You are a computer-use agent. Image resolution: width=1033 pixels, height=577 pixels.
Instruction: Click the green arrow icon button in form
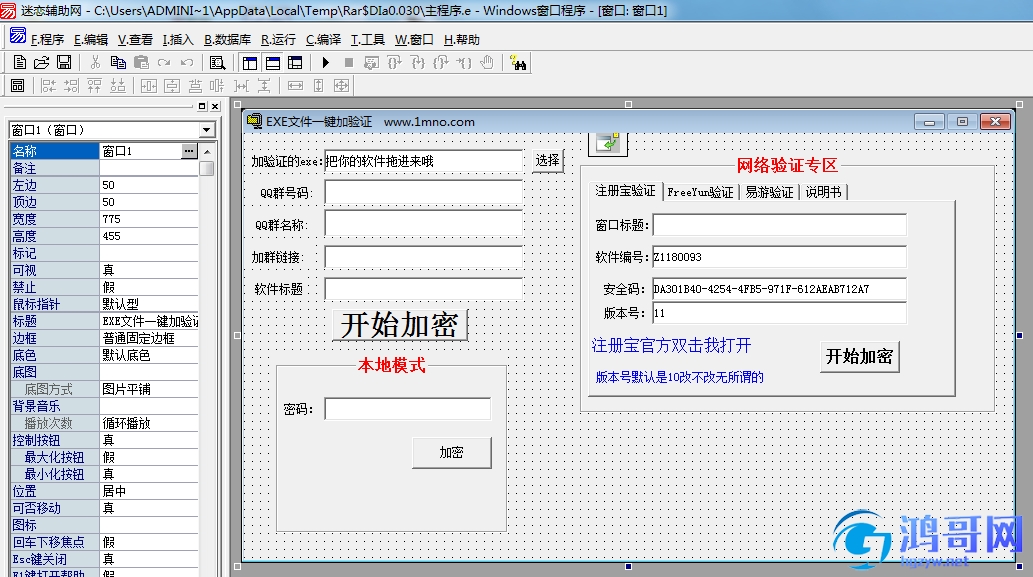[607, 144]
